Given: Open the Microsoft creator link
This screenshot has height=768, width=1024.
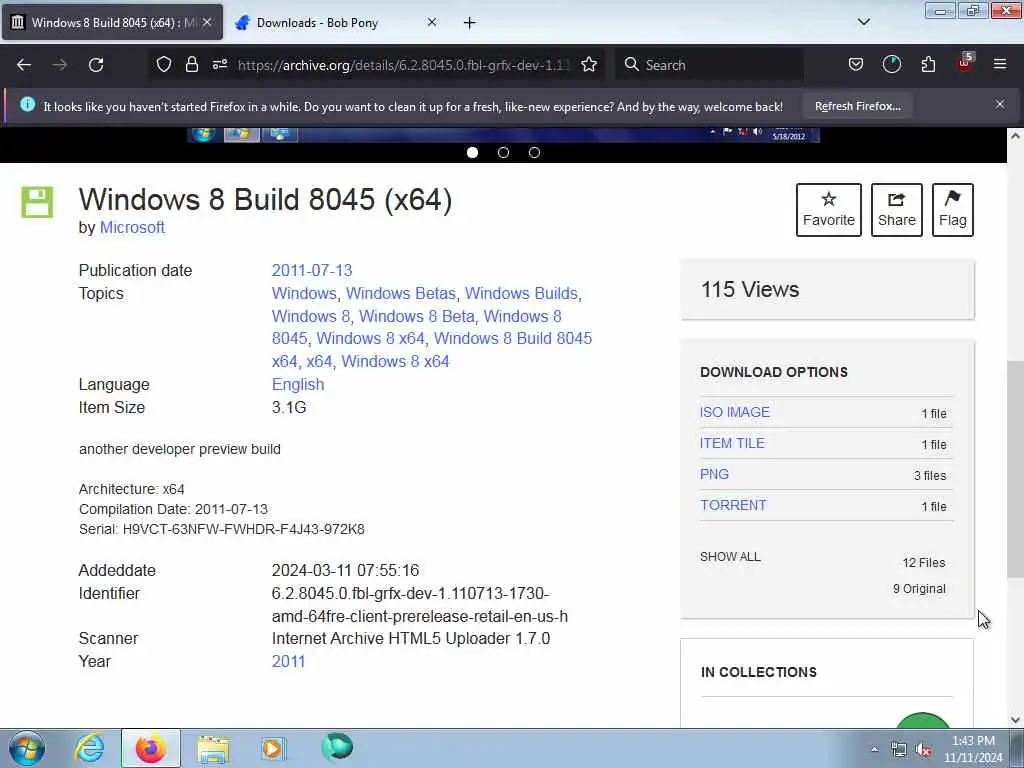Looking at the screenshot, I should pyautogui.click(x=132, y=227).
